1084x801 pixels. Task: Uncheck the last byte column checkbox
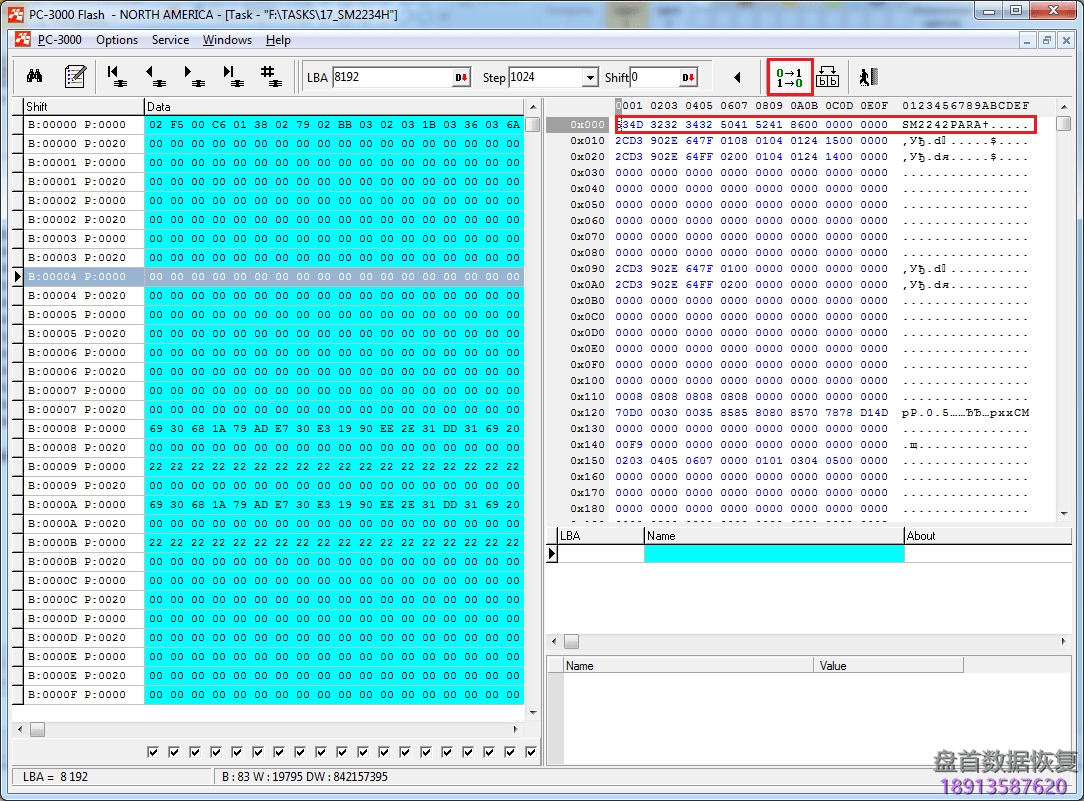531,752
